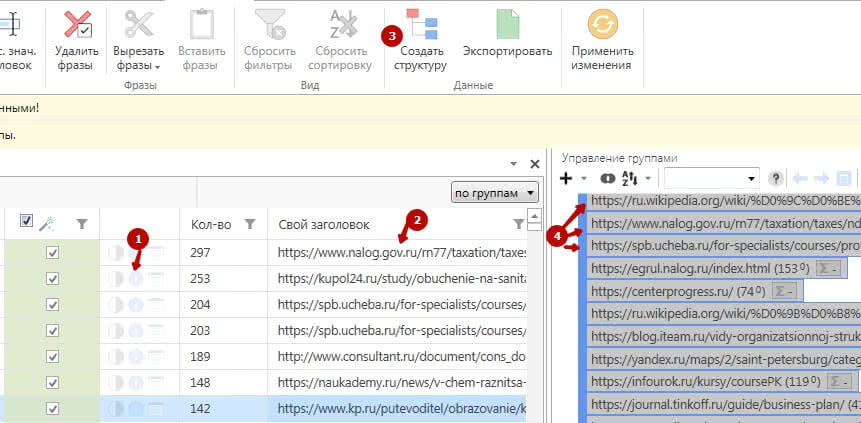861x423 pixels.
Task: Click the sigma button next to centerprogress.ru group
Action: click(785, 291)
